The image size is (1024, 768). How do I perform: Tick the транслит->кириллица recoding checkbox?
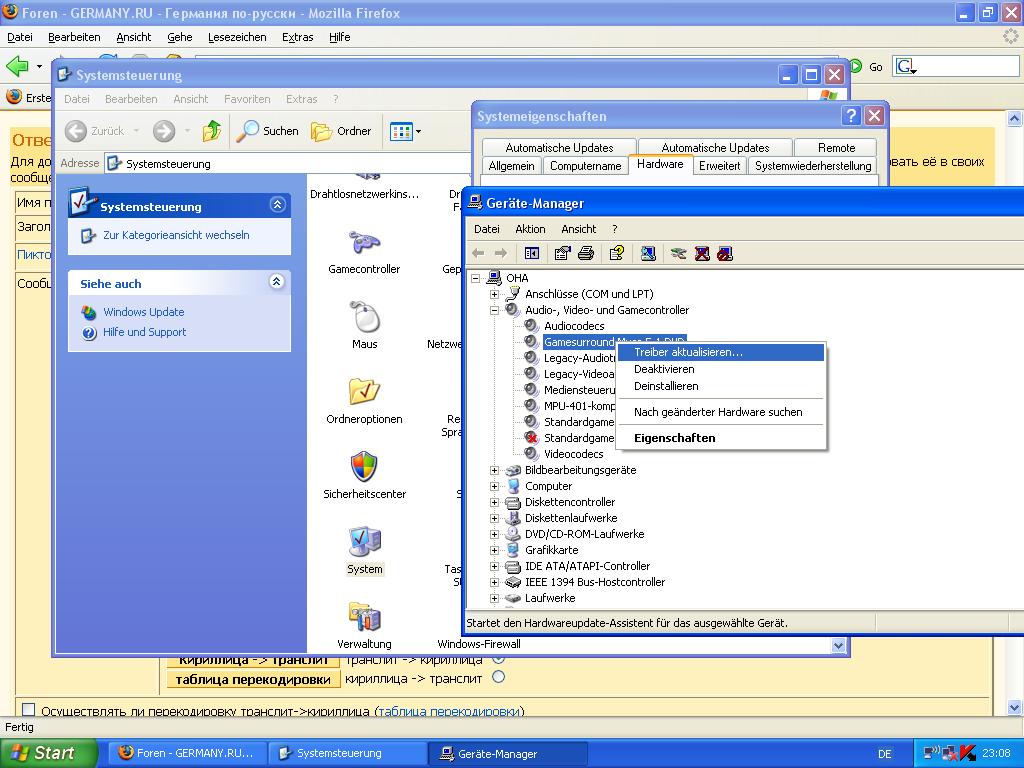tap(29, 709)
